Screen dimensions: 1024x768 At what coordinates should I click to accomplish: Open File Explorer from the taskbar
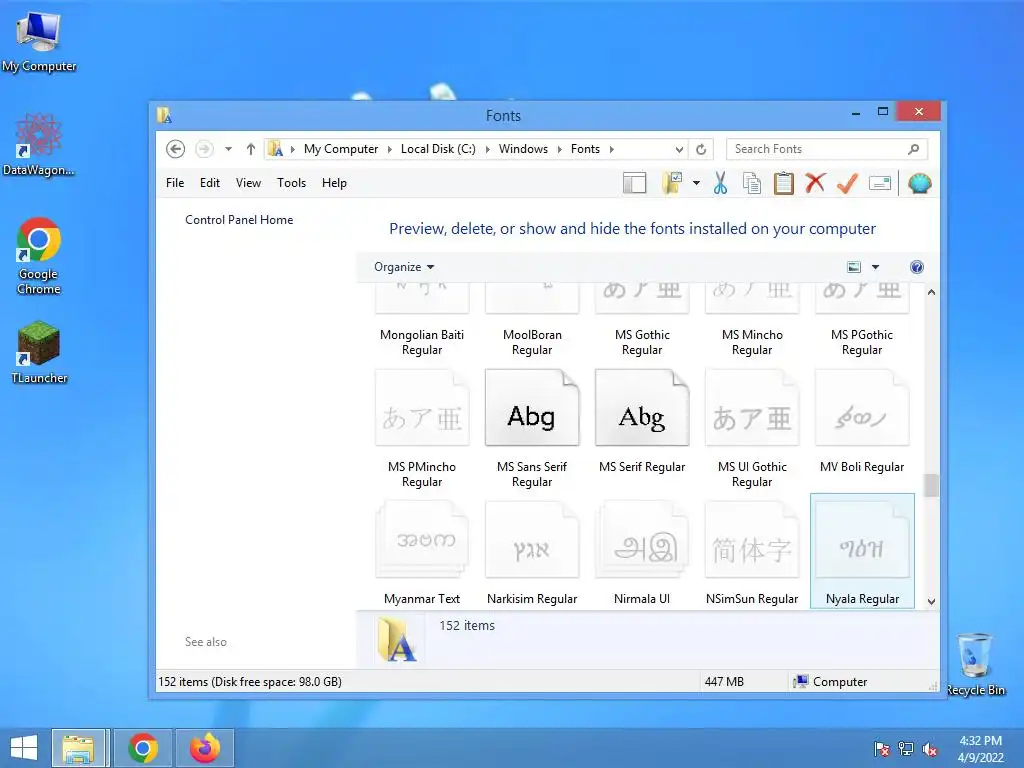click(x=78, y=748)
